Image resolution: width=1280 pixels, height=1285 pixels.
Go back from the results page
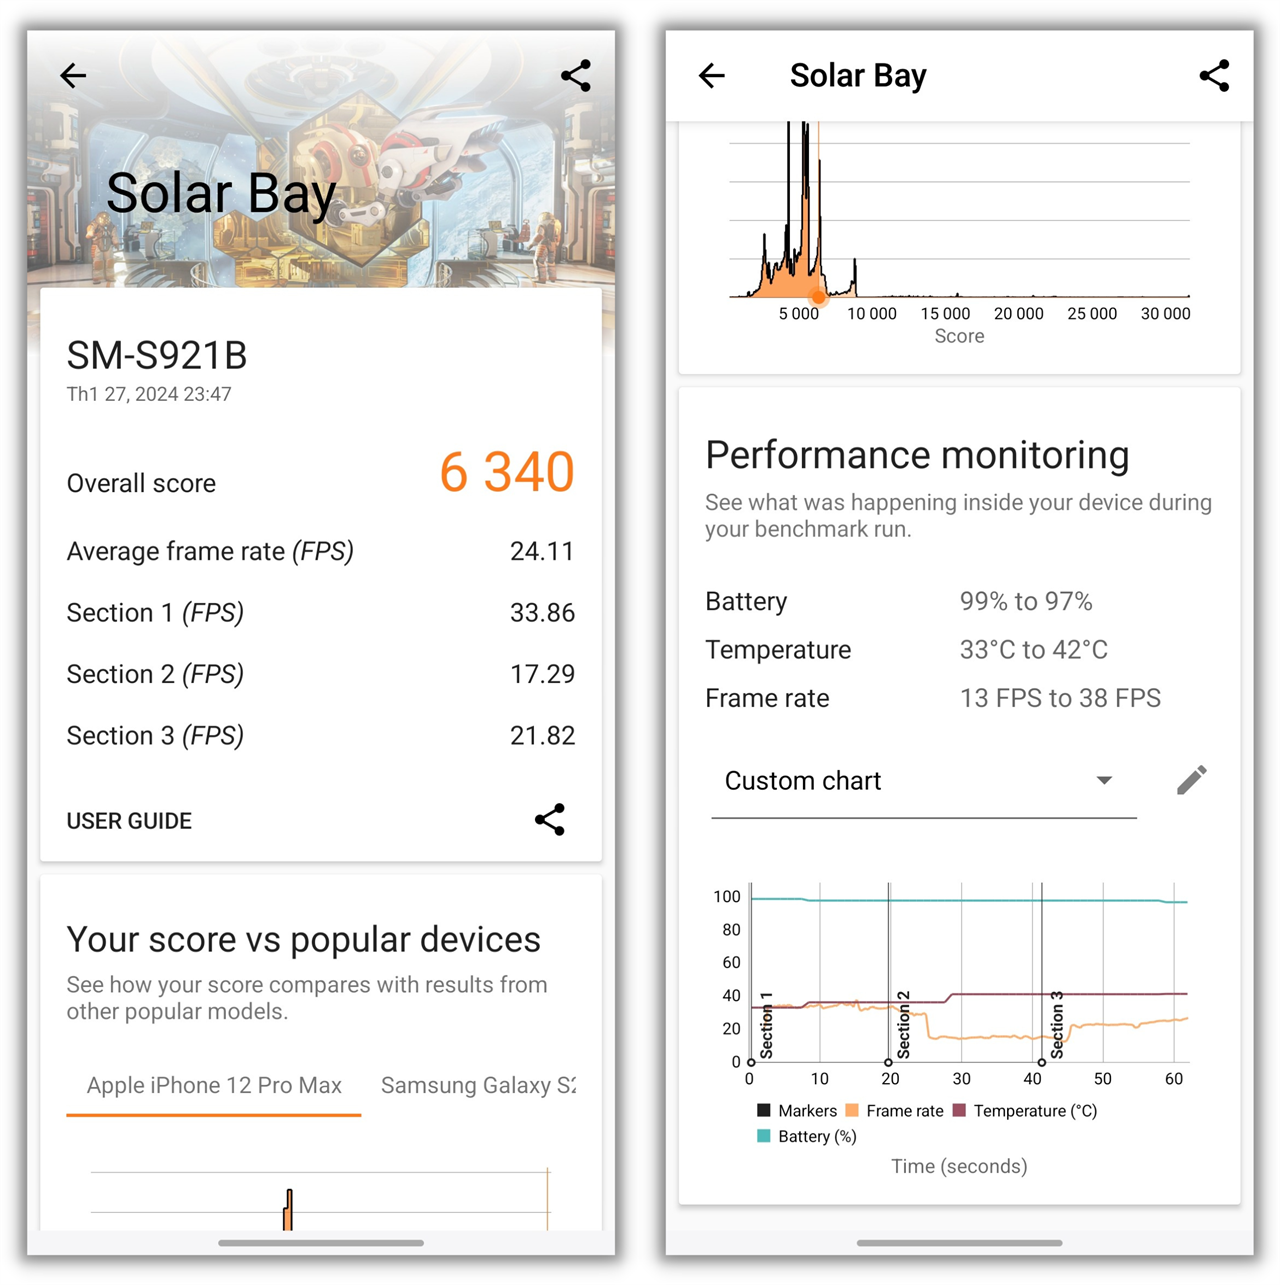[x=72, y=76]
